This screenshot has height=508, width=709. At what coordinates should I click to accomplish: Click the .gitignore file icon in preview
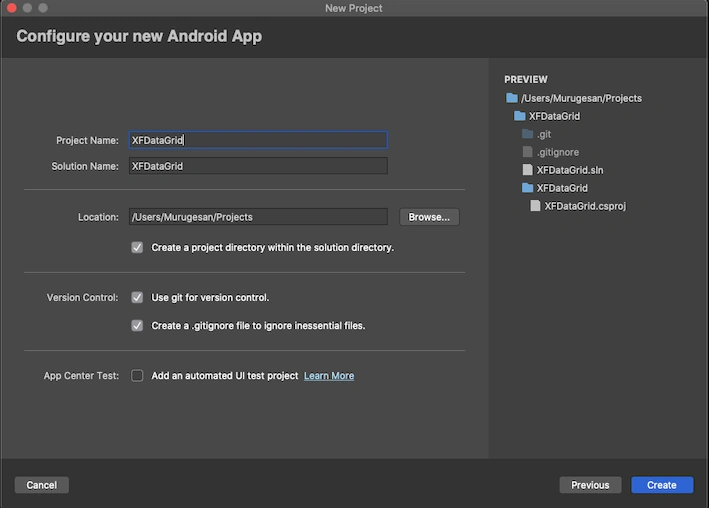[x=527, y=152]
